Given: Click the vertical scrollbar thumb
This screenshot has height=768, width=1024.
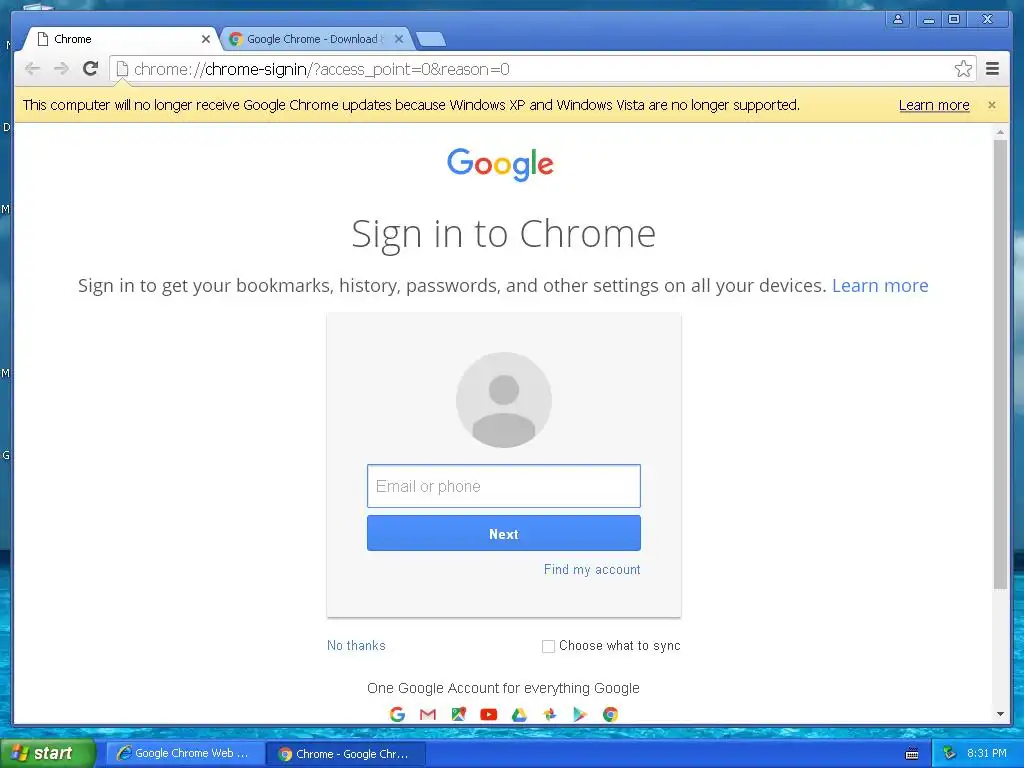Looking at the screenshot, I should click(x=1000, y=364).
